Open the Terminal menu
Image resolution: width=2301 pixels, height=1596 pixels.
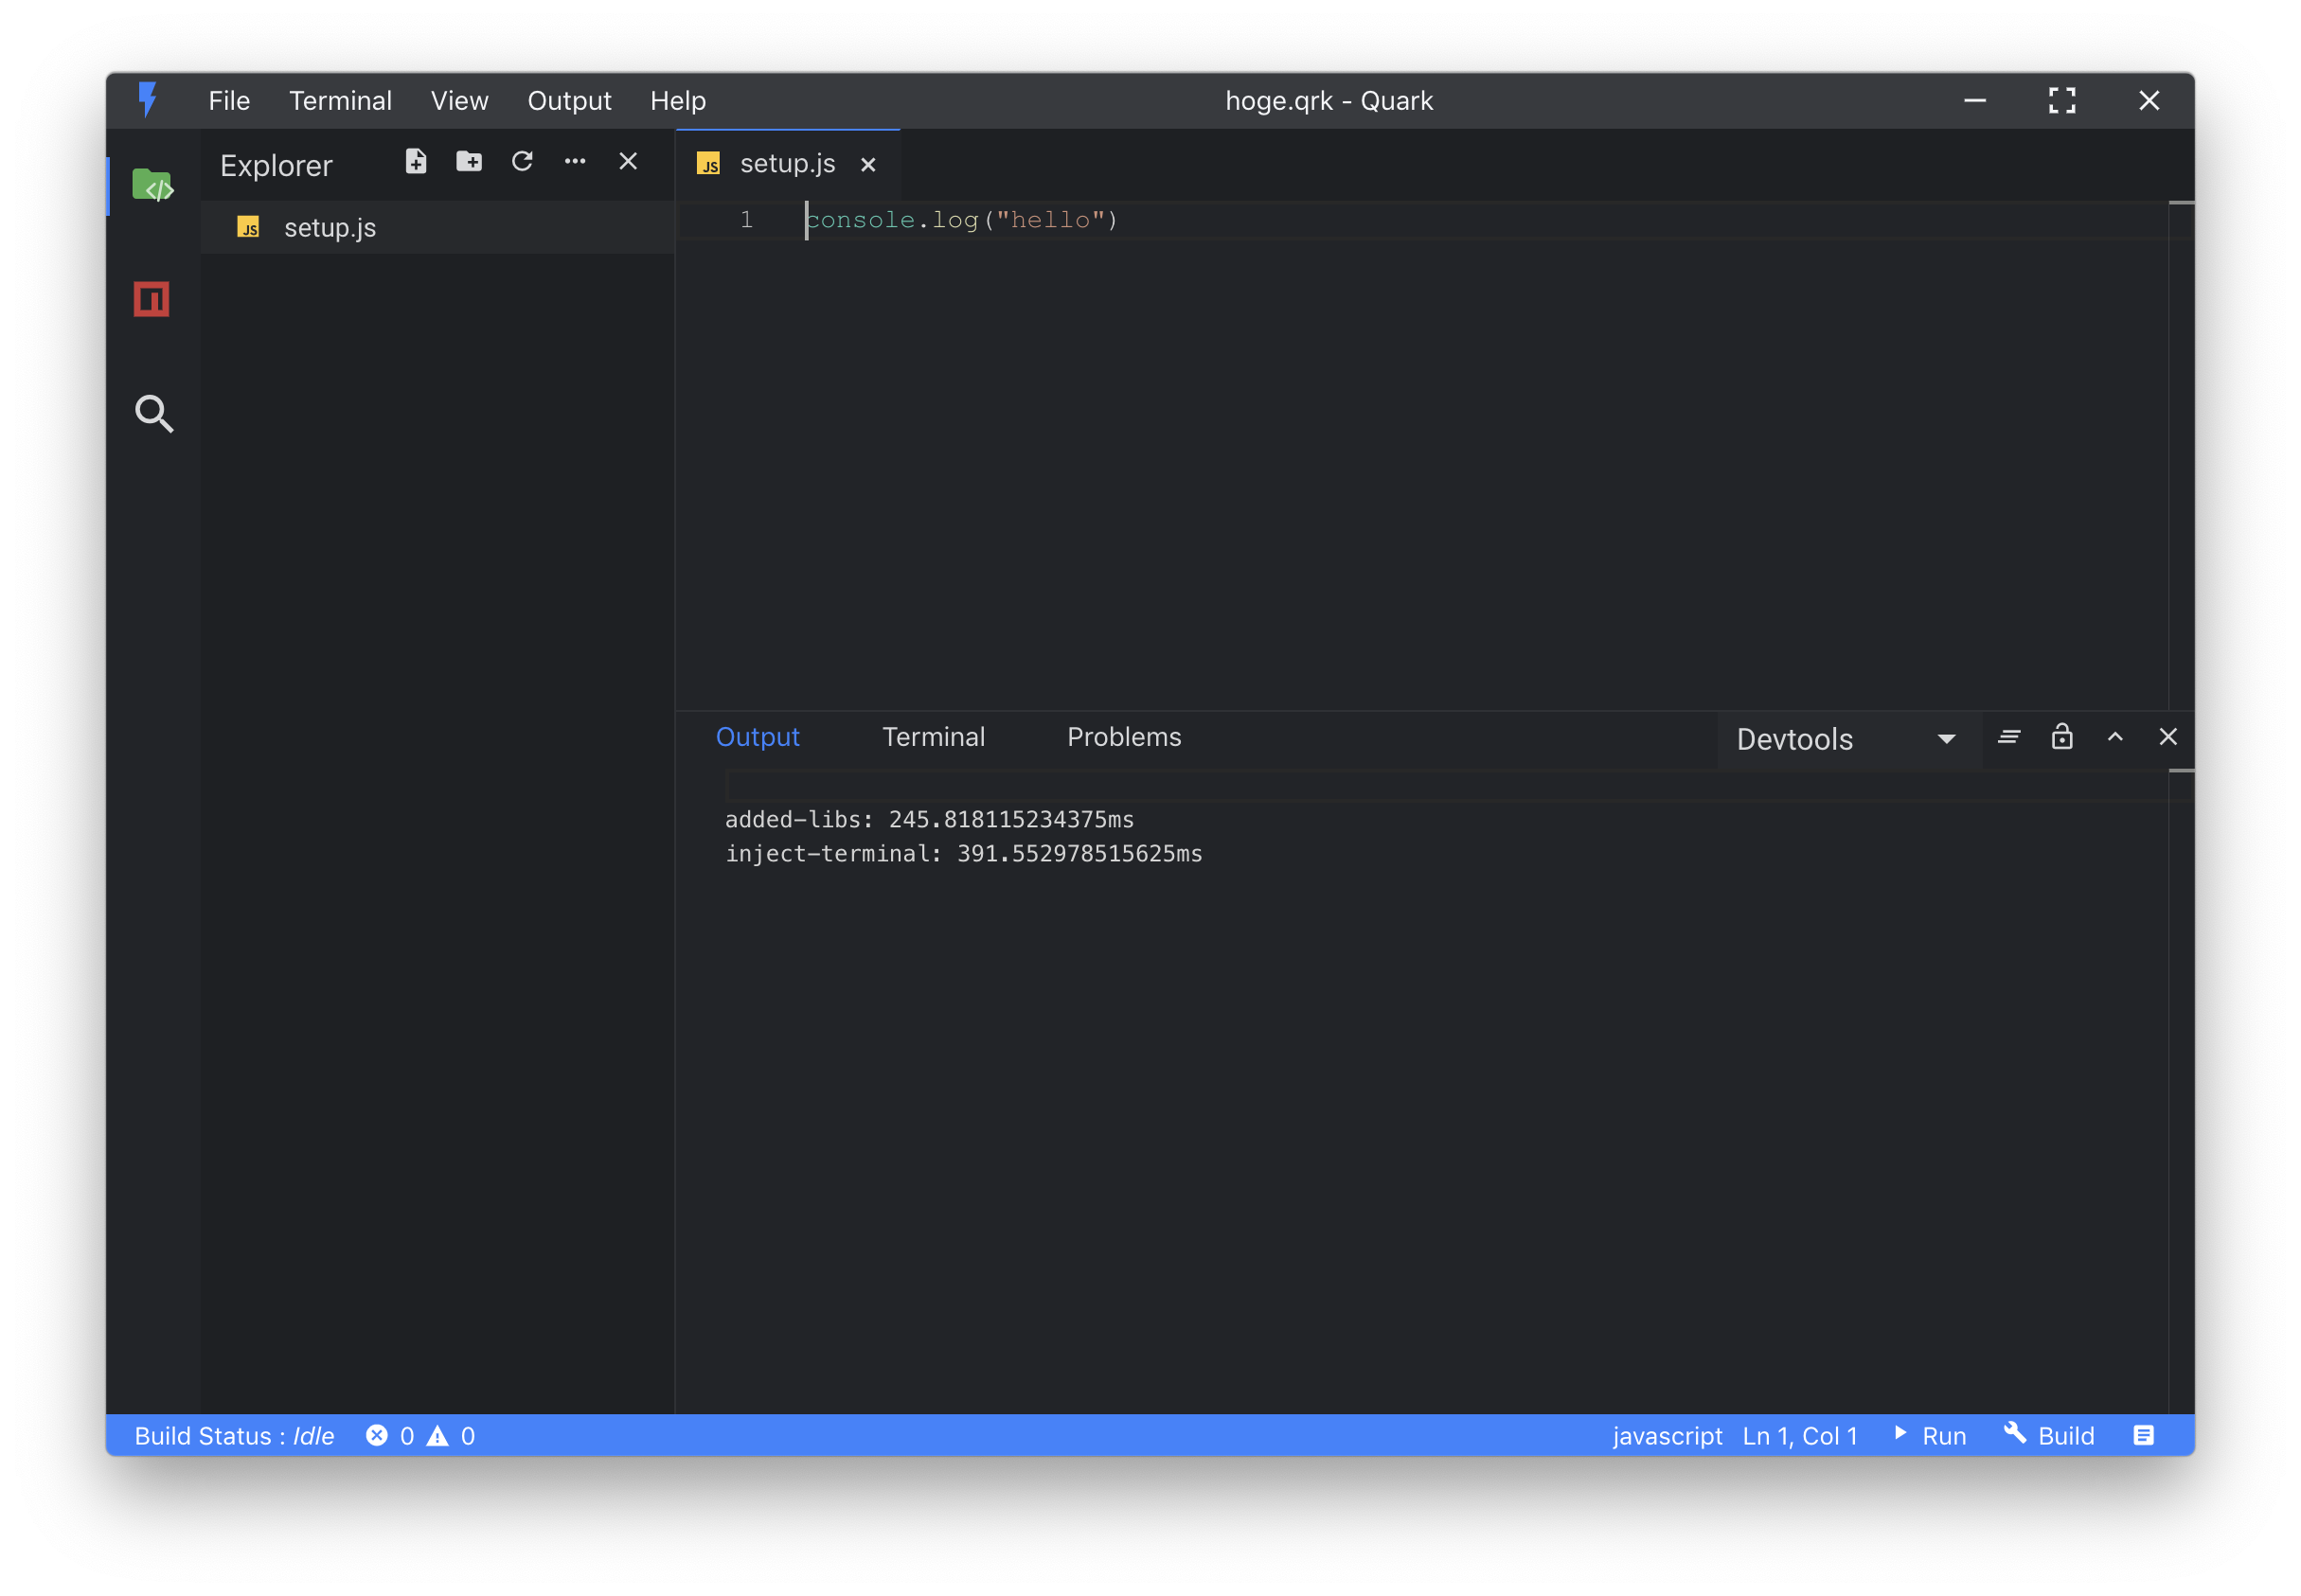pos(340,100)
